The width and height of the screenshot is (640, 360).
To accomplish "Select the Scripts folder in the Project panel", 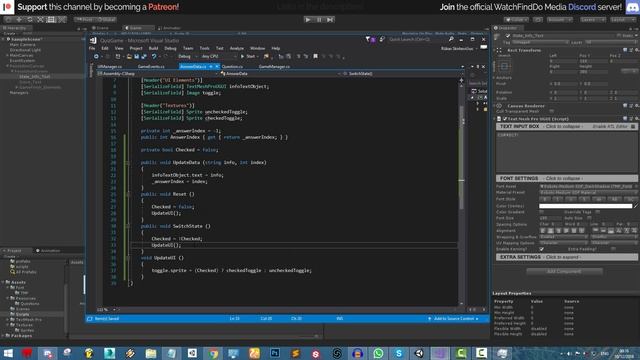I will [22, 314].
